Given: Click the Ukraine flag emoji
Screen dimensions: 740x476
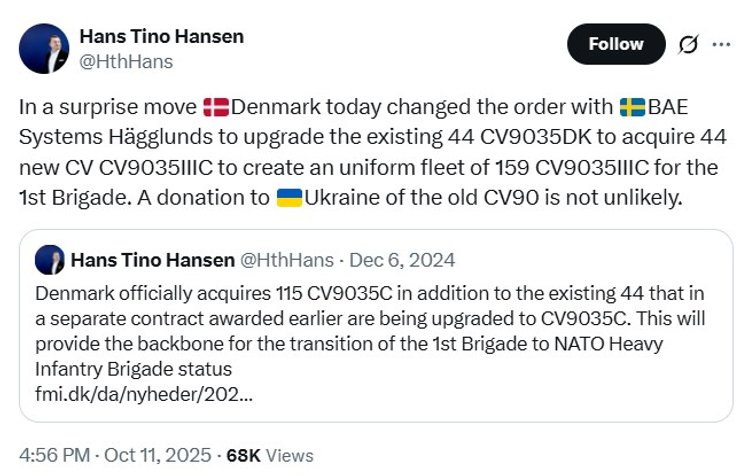Looking at the screenshot, I should tap(289, 197).
